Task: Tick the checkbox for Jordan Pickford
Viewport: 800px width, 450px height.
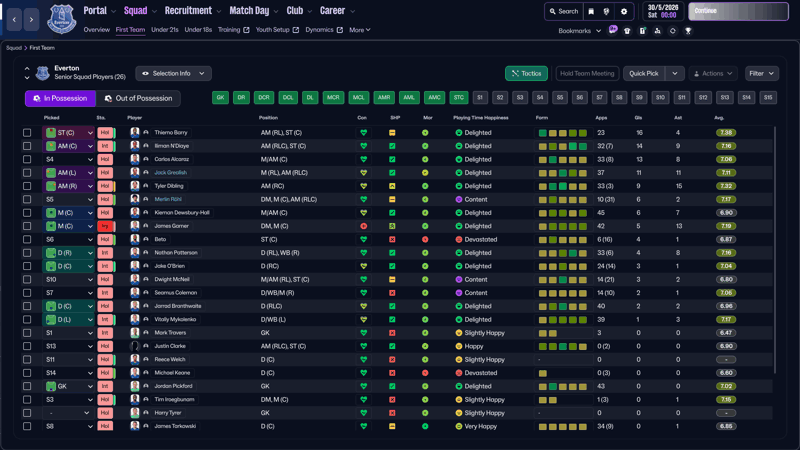Action: (x=27, y=386)
